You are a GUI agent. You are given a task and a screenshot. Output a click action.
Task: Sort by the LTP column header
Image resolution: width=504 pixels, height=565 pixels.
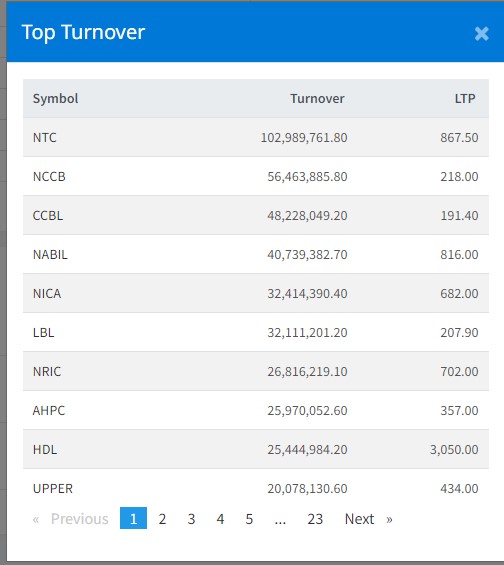(x=465, y=98)
